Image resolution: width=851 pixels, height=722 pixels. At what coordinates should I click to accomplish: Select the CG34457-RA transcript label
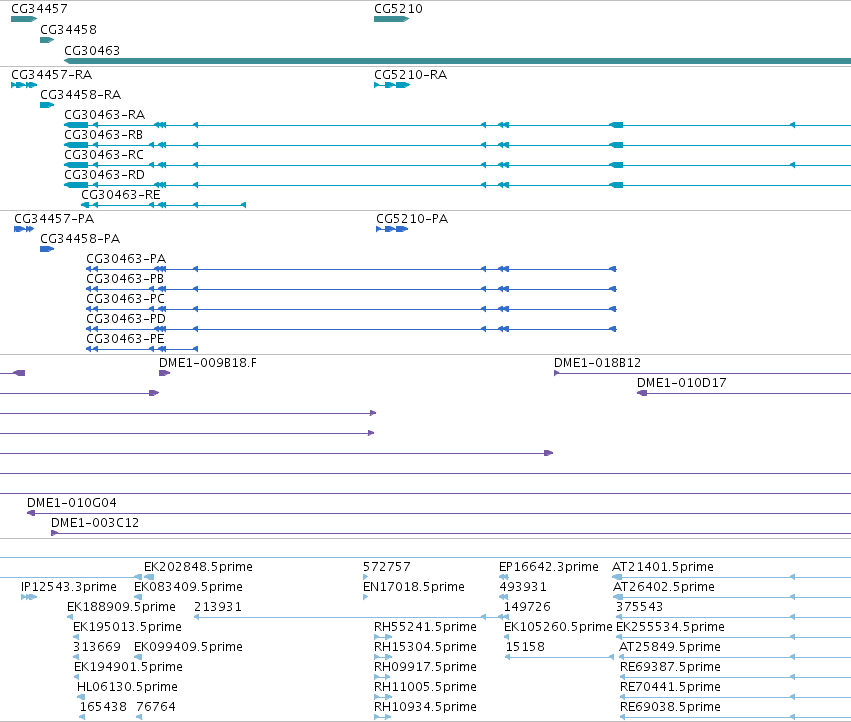tap(52, 75)
